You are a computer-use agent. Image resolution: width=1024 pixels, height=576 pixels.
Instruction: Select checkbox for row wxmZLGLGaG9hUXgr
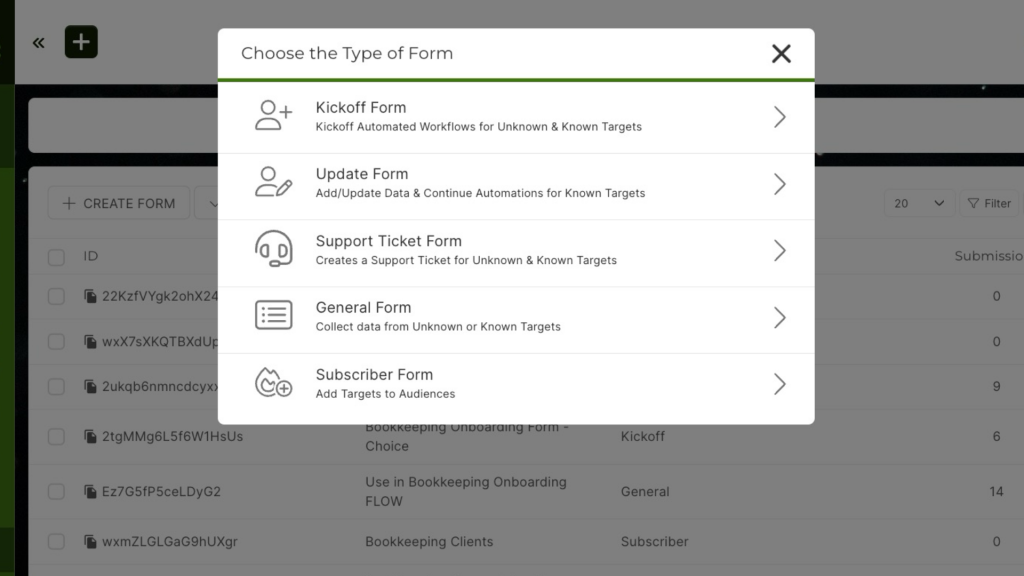point(56,542)
